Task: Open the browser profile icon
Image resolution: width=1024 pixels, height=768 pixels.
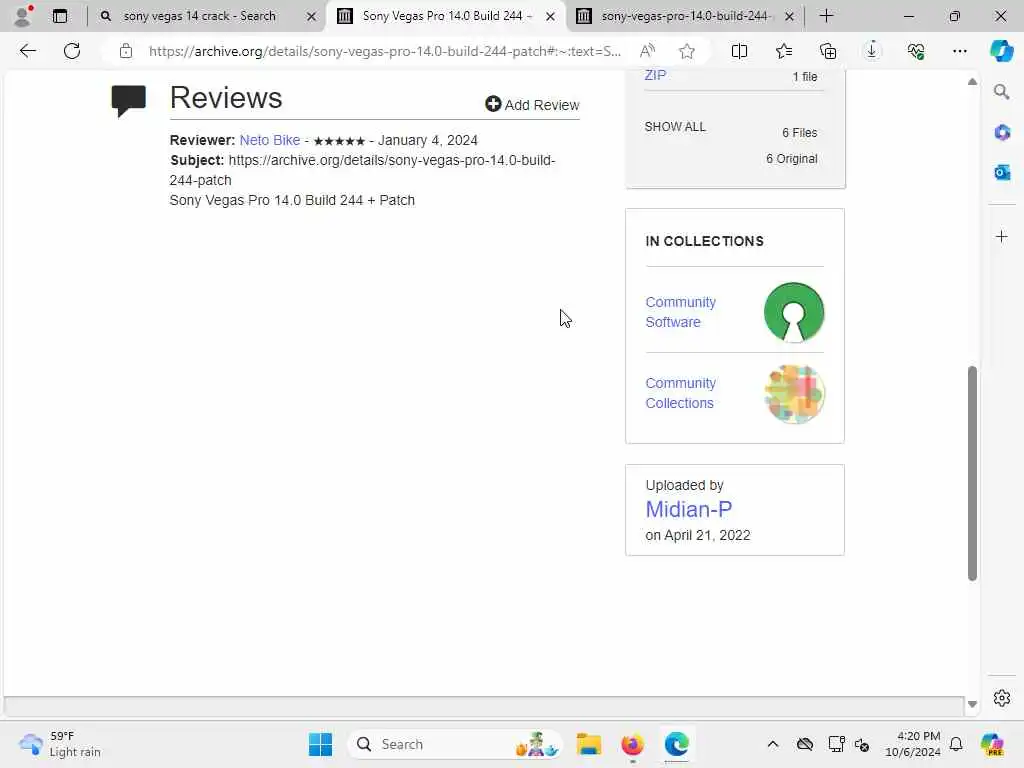Action: coord(23,16)
